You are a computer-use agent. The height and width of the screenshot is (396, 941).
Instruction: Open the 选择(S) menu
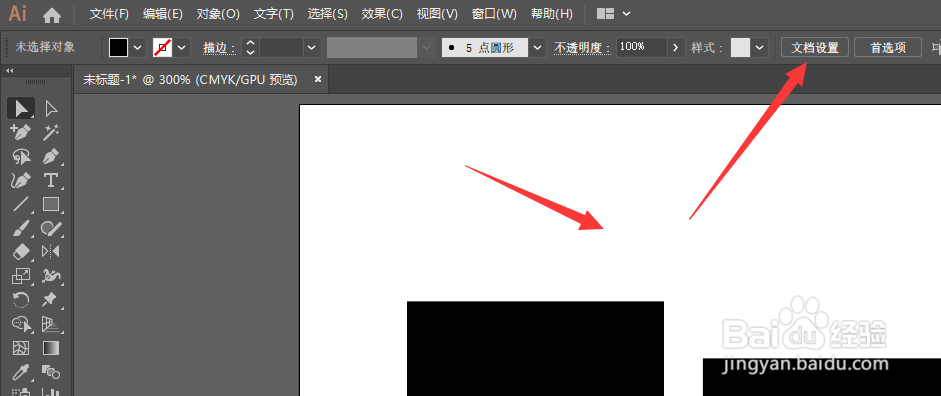[x=328, y=14]
